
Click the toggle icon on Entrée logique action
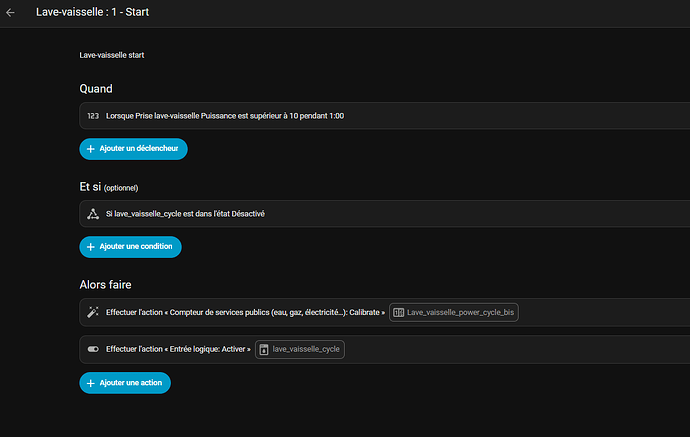[x=93, y=349]
